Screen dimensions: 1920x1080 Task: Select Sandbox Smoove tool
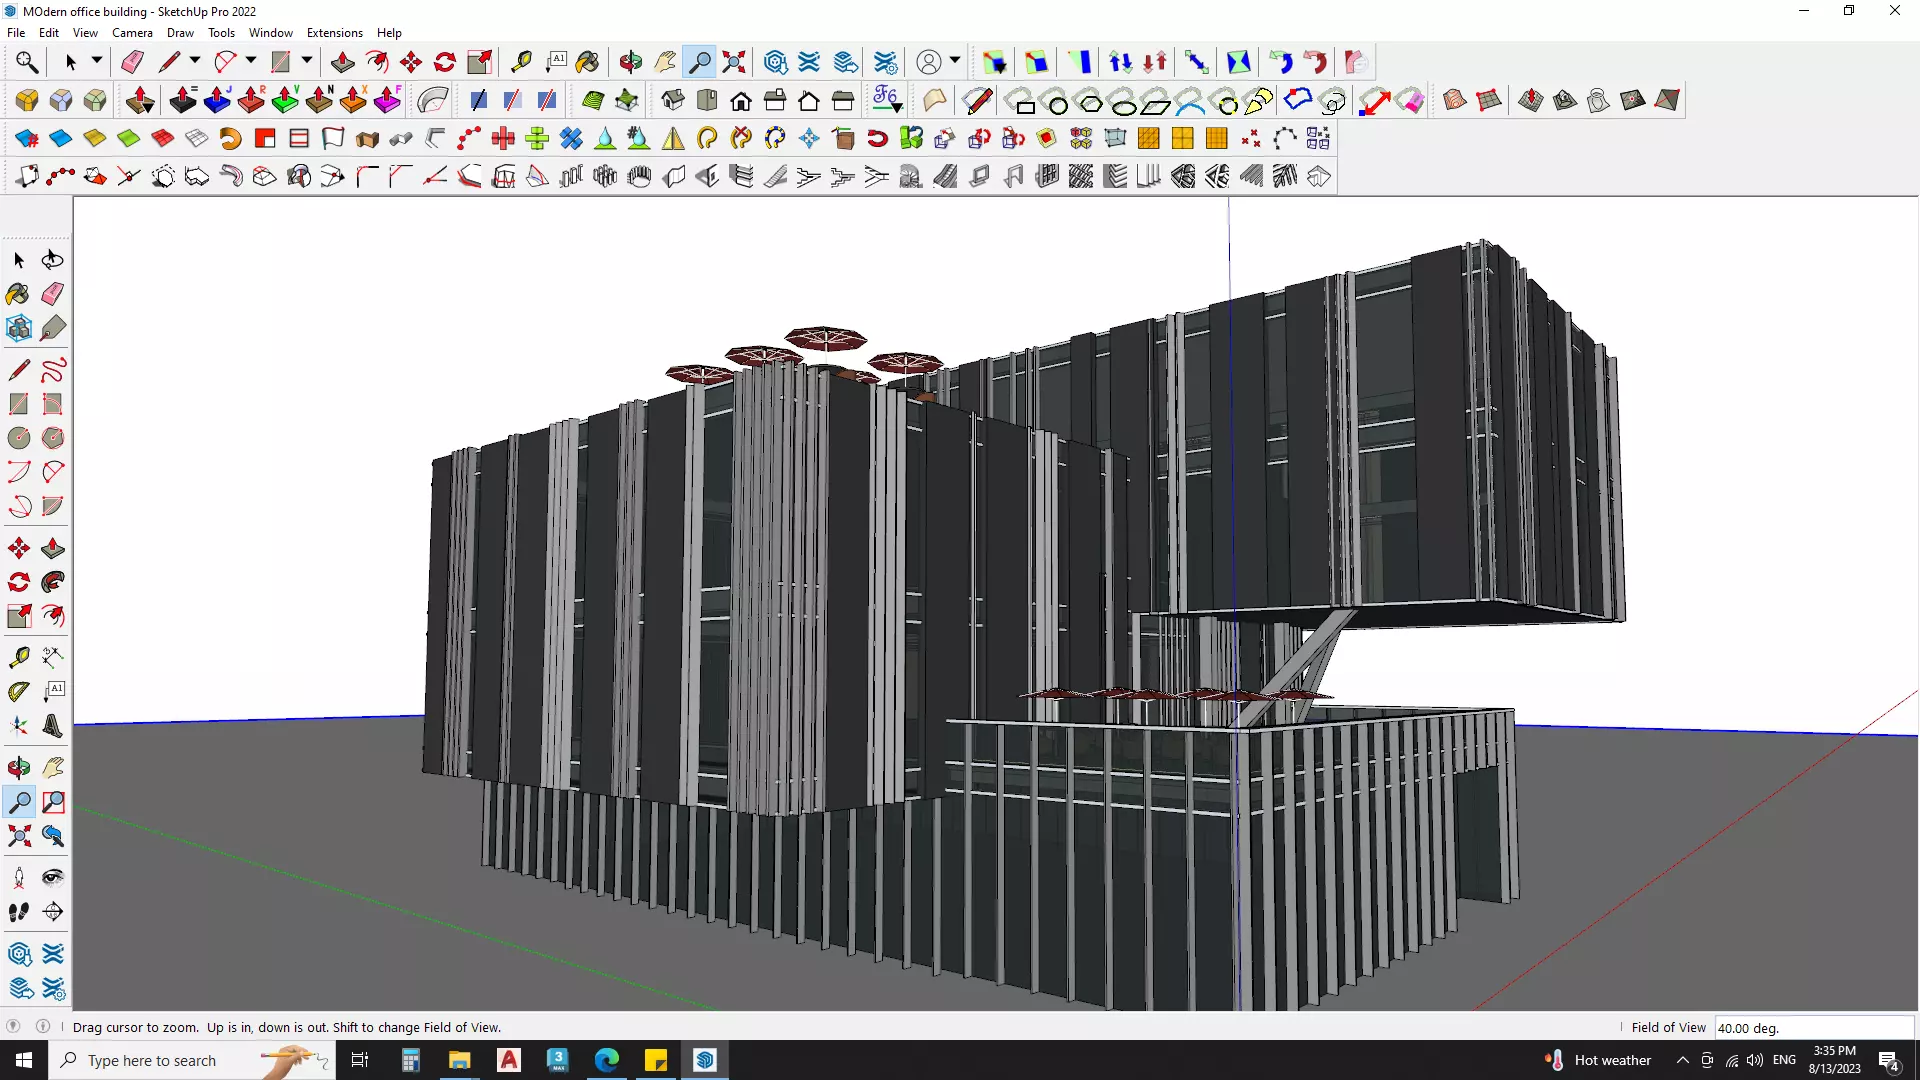[1531, 100]
